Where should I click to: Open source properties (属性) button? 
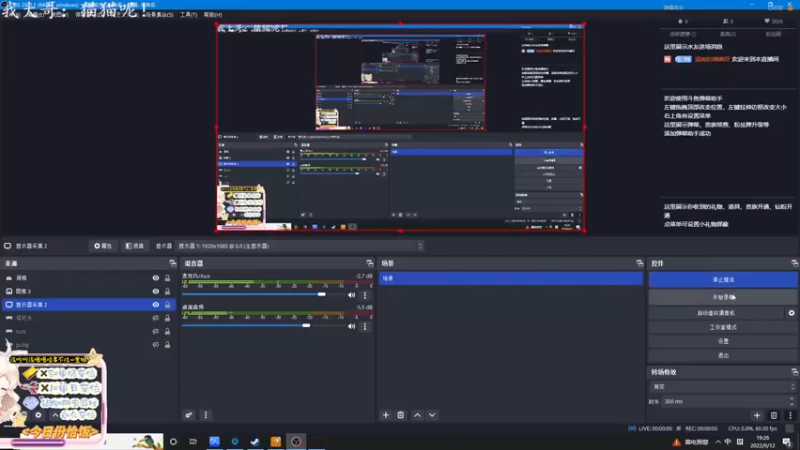pyautogui.click(x=103, y=246)
